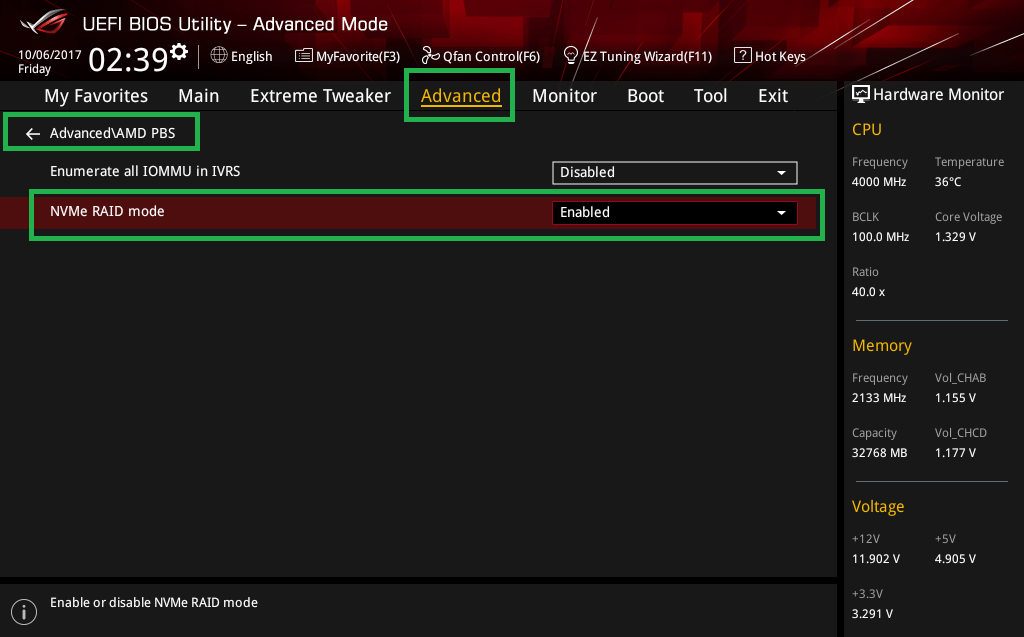Click the 2133 MHz memory frequency value
Viewport: 1024px width, 637px height.
(x=878, y=398)
